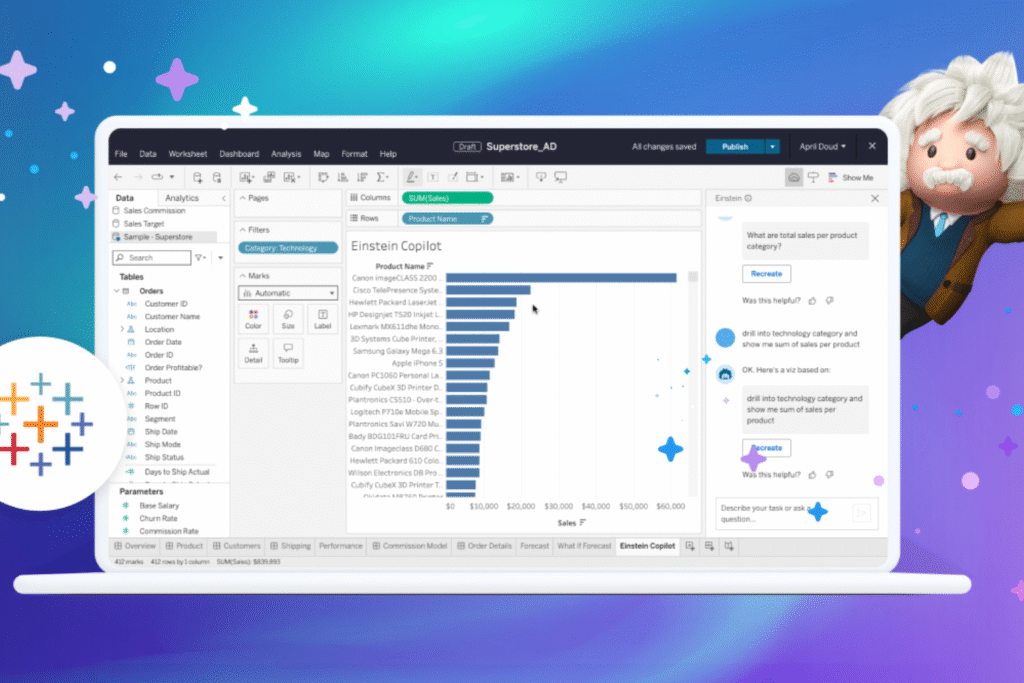
Task: Click the Canon imageCLASS 2200 bar
Action: [x=561, y=278]
